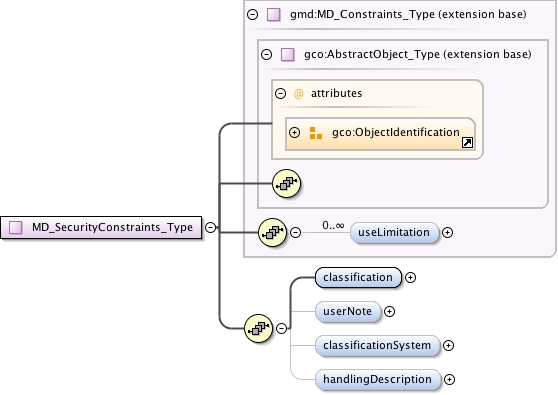
Task: Select the gco:ObjectIdentification label
Action: point(396,132)
